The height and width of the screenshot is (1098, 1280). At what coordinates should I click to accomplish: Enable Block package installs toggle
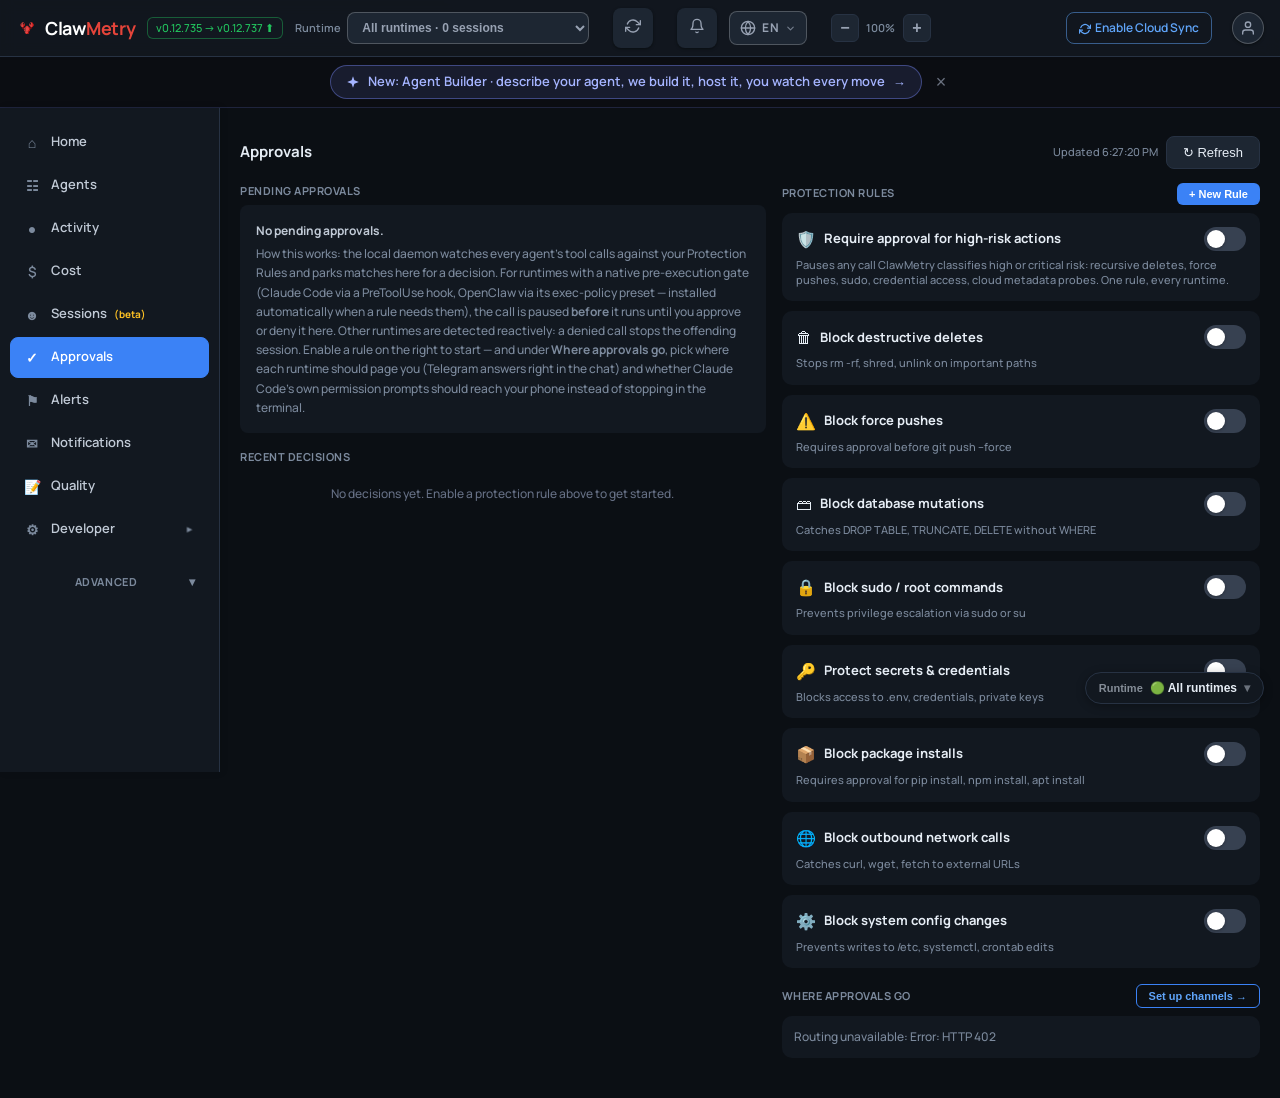(1225, 754)
